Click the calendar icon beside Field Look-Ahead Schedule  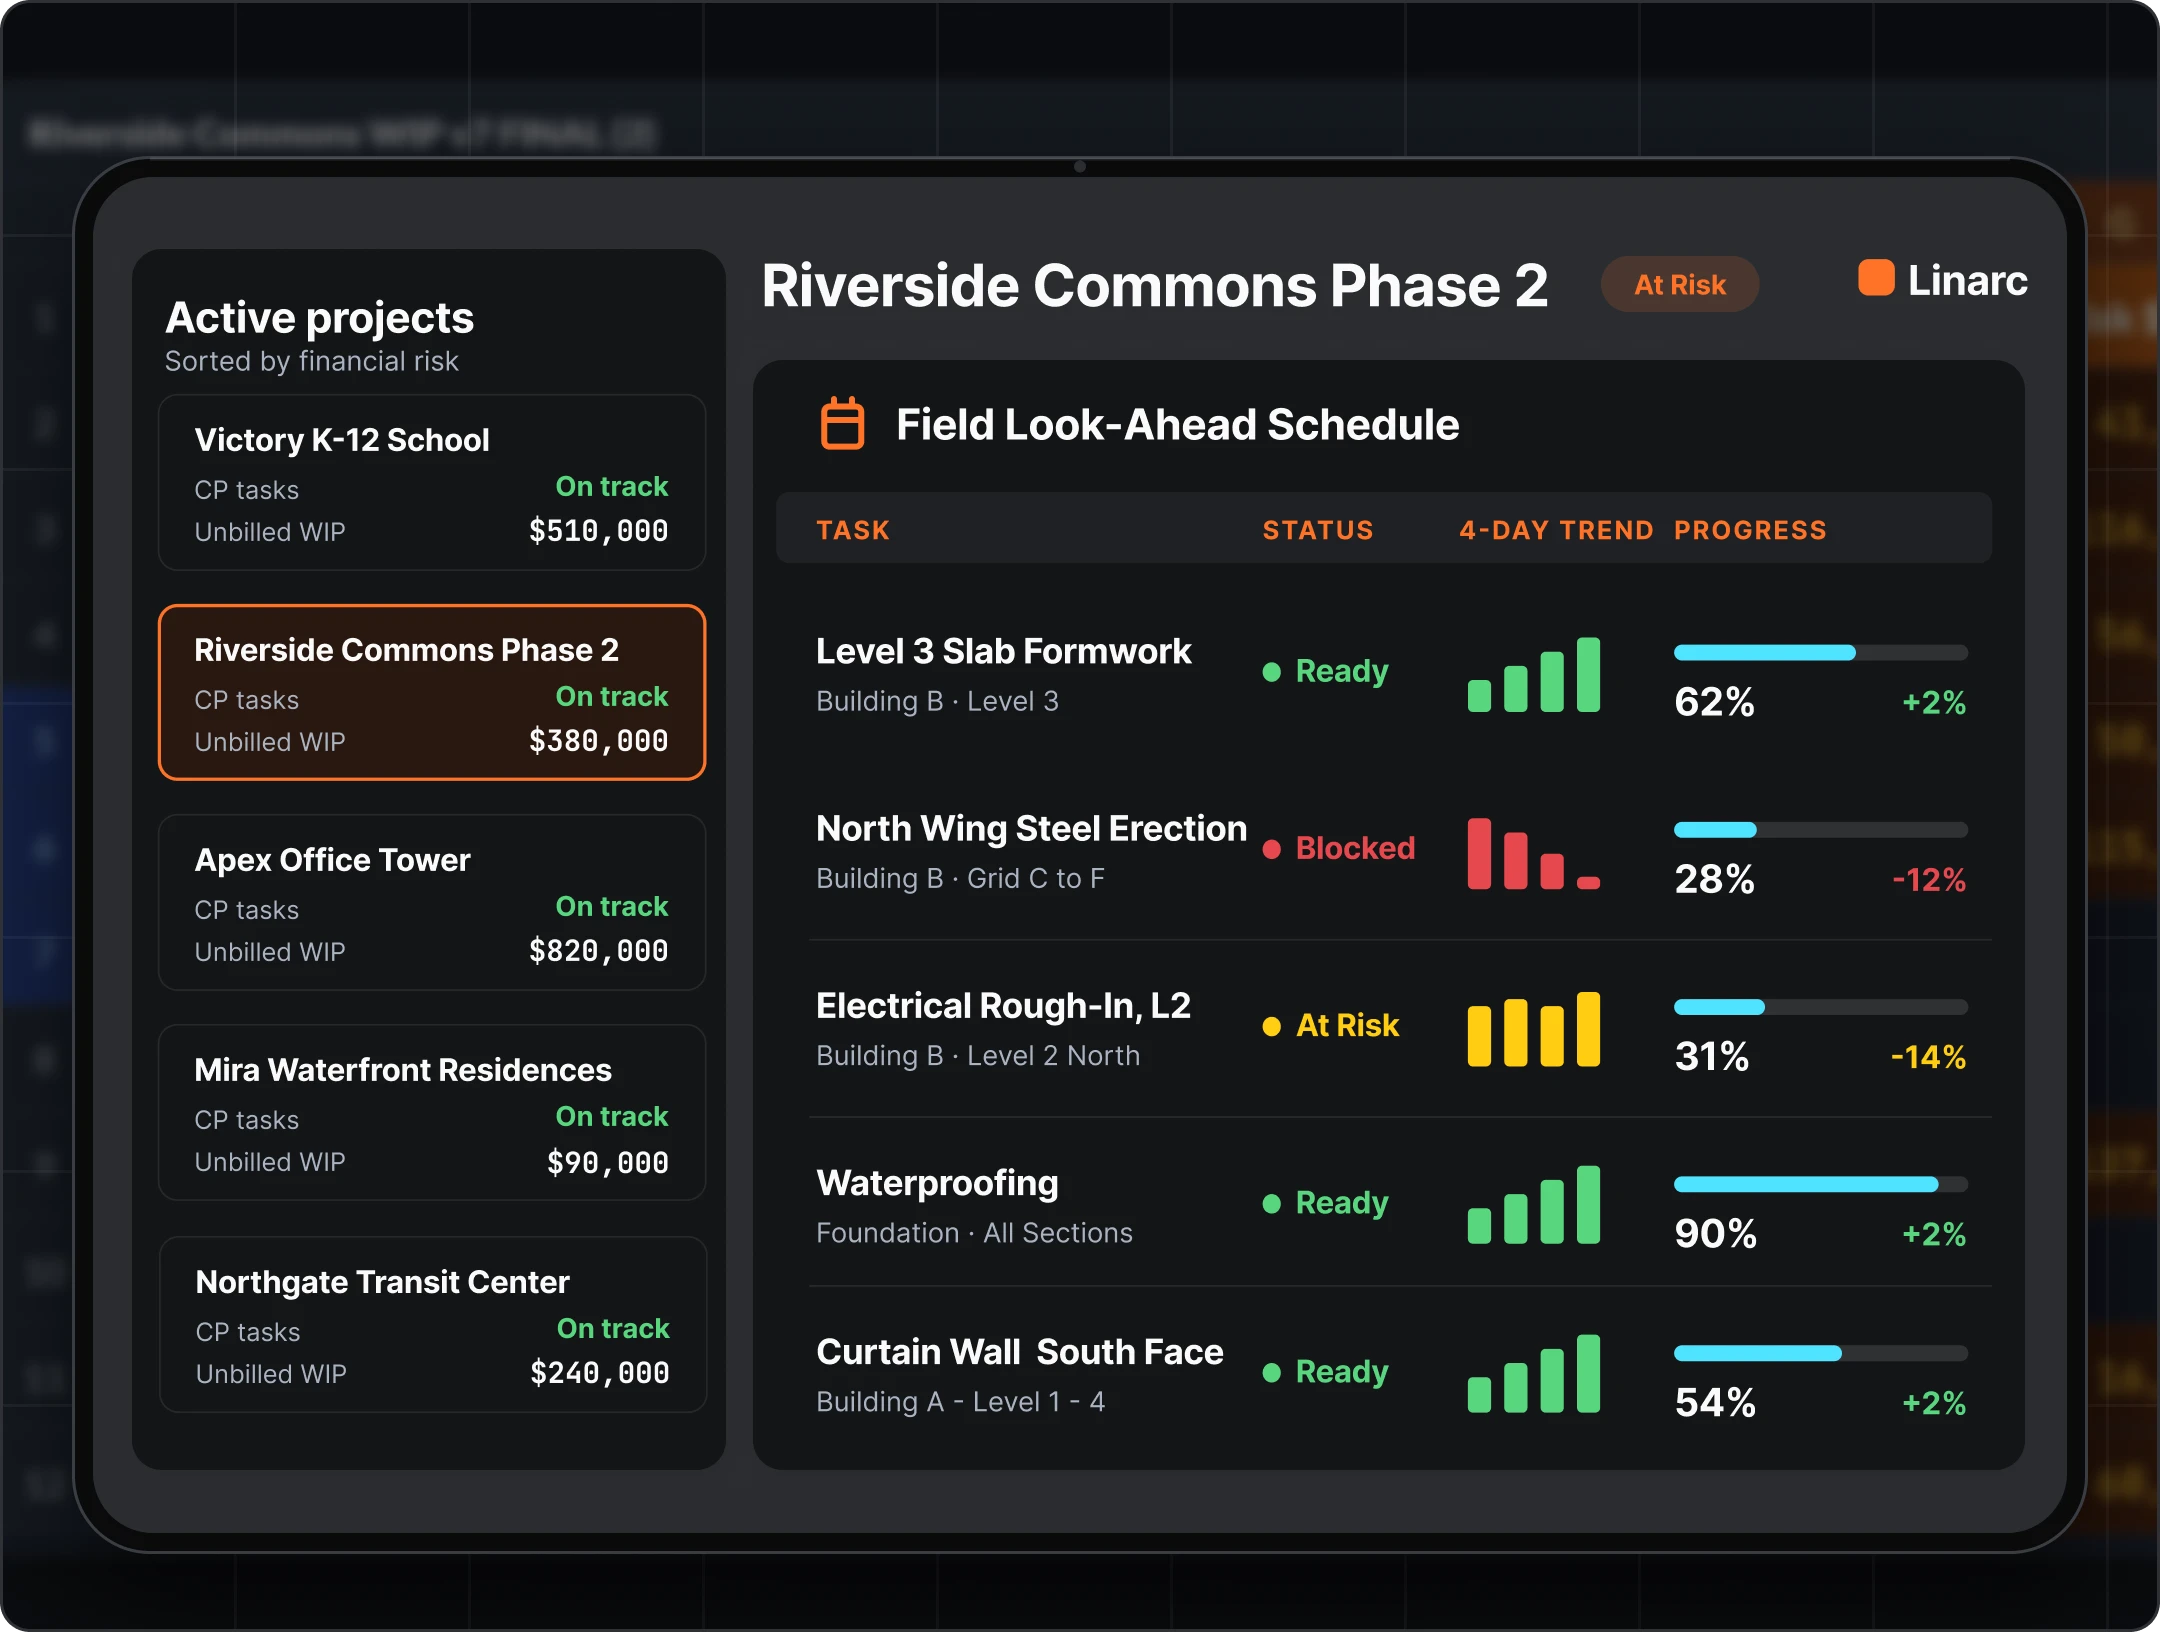coord(842,424)
